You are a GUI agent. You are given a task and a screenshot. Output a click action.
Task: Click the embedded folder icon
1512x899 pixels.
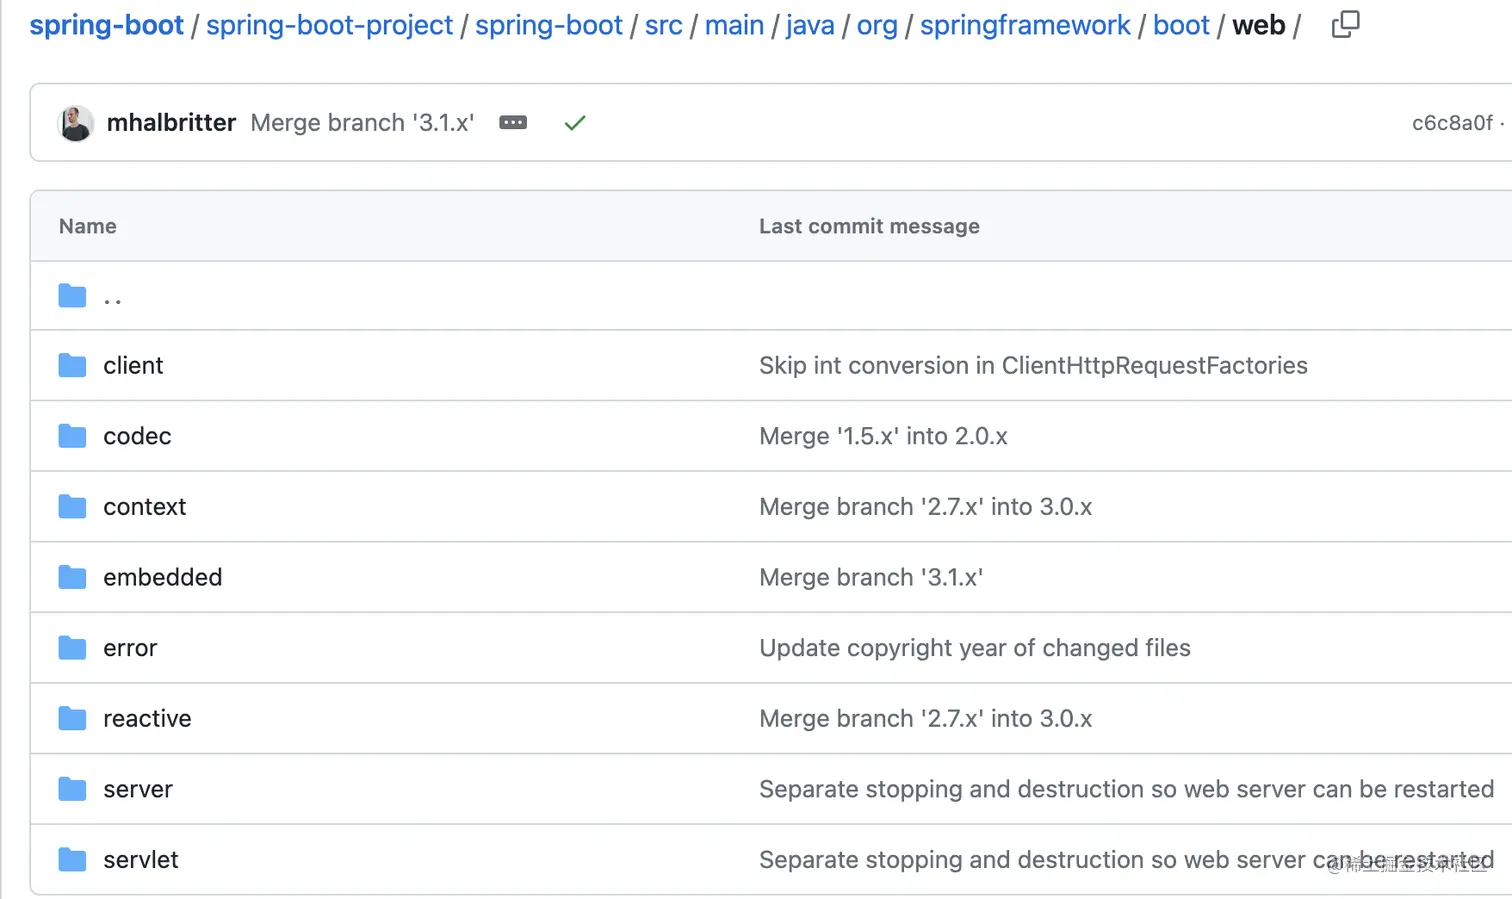coord(72,577)
